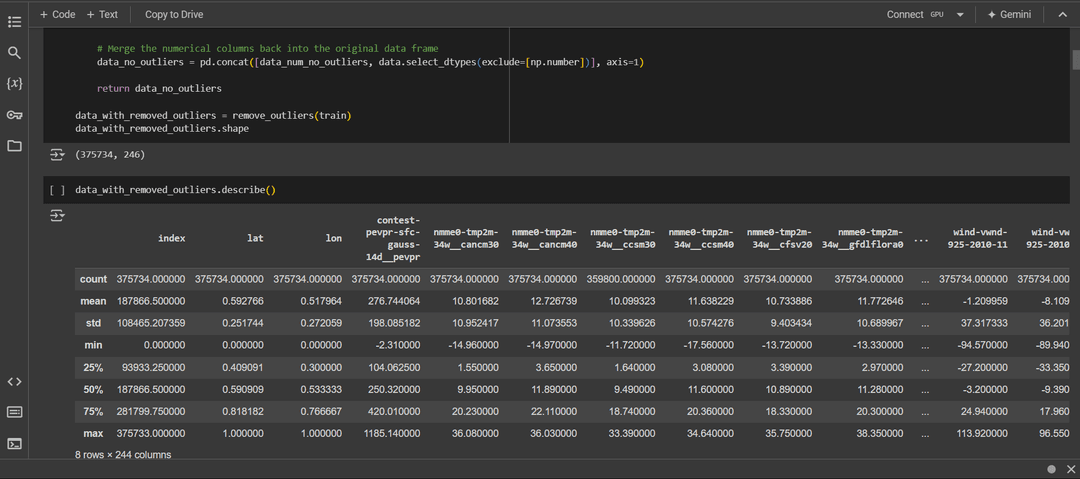Open Find and replace search icon

14,52
